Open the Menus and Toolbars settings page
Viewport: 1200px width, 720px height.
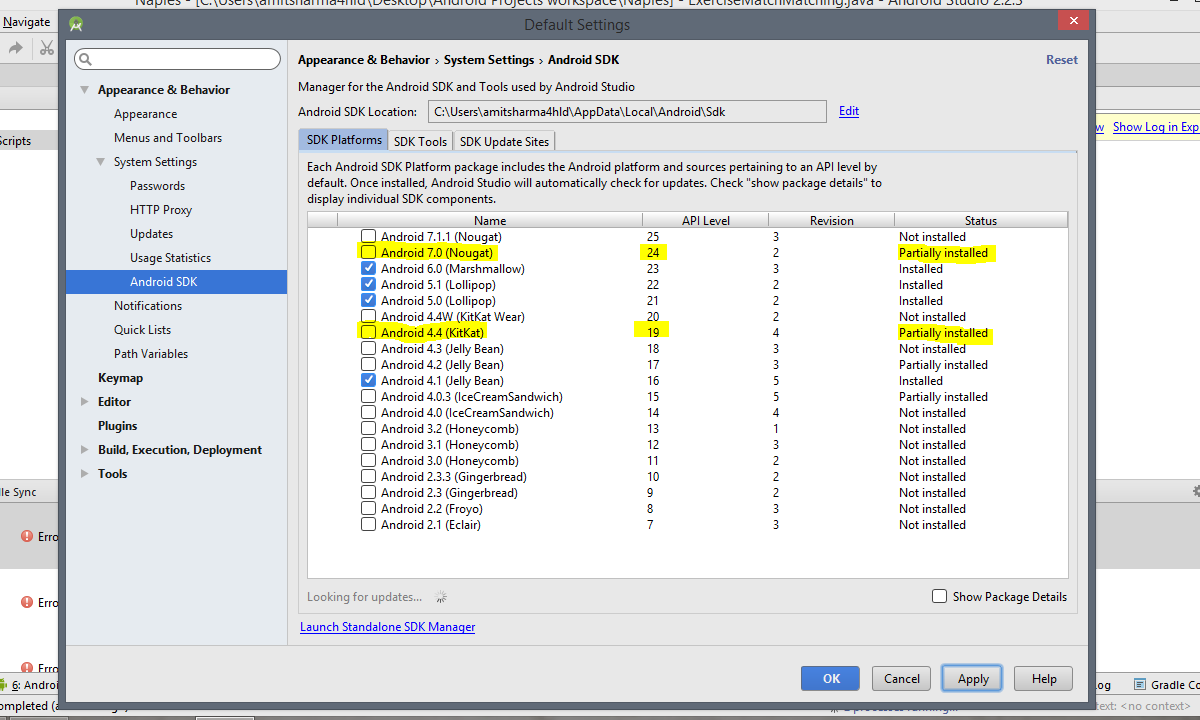coord(168,138)
